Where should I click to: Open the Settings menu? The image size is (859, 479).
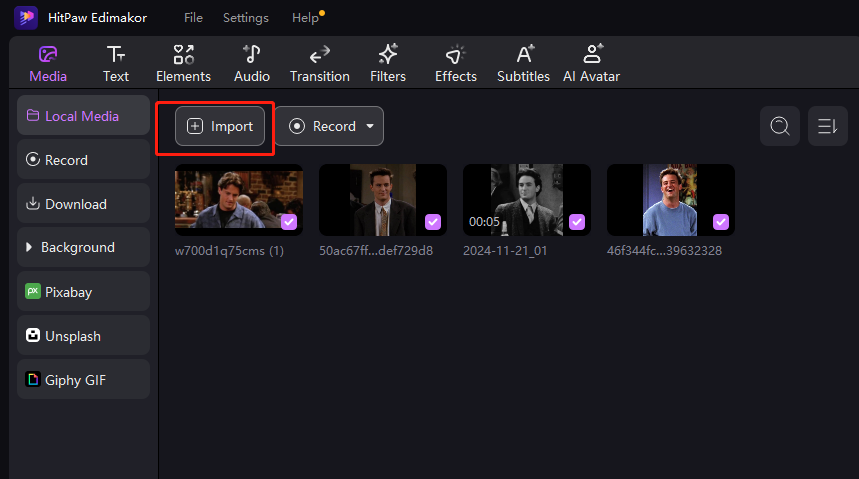pos(246,18)
